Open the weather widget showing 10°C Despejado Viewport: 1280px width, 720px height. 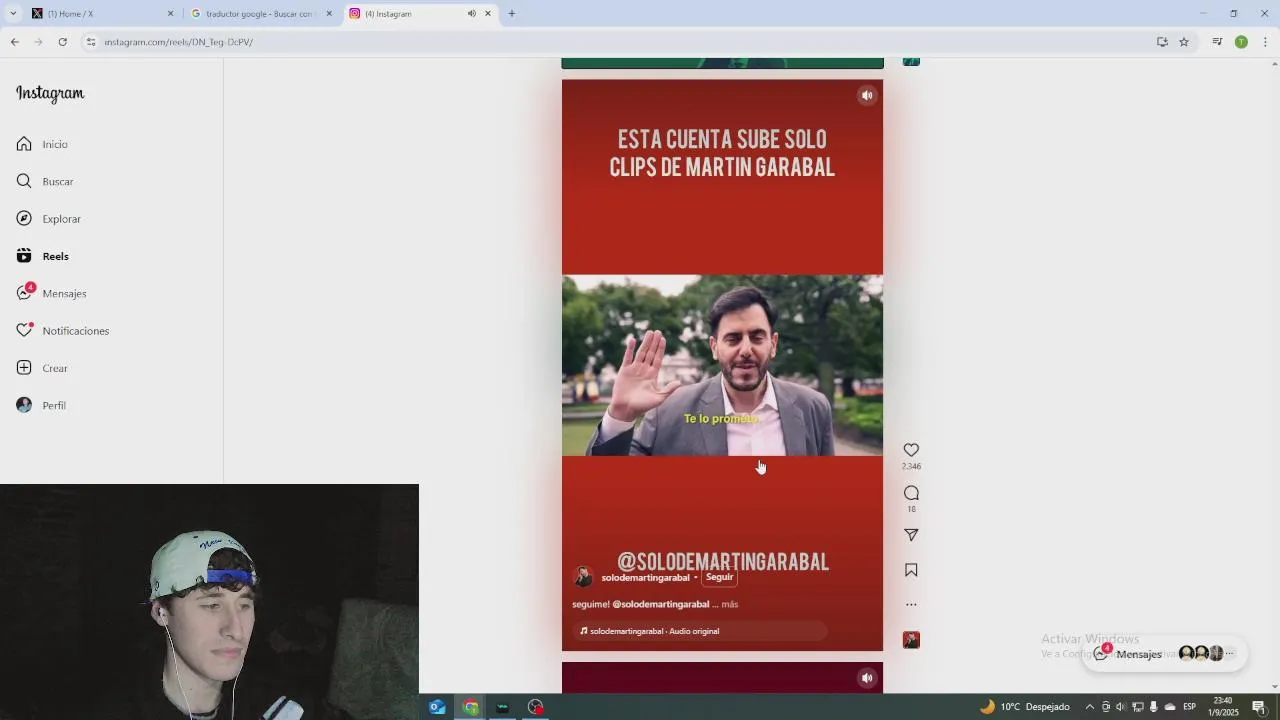pos(1025,707)
